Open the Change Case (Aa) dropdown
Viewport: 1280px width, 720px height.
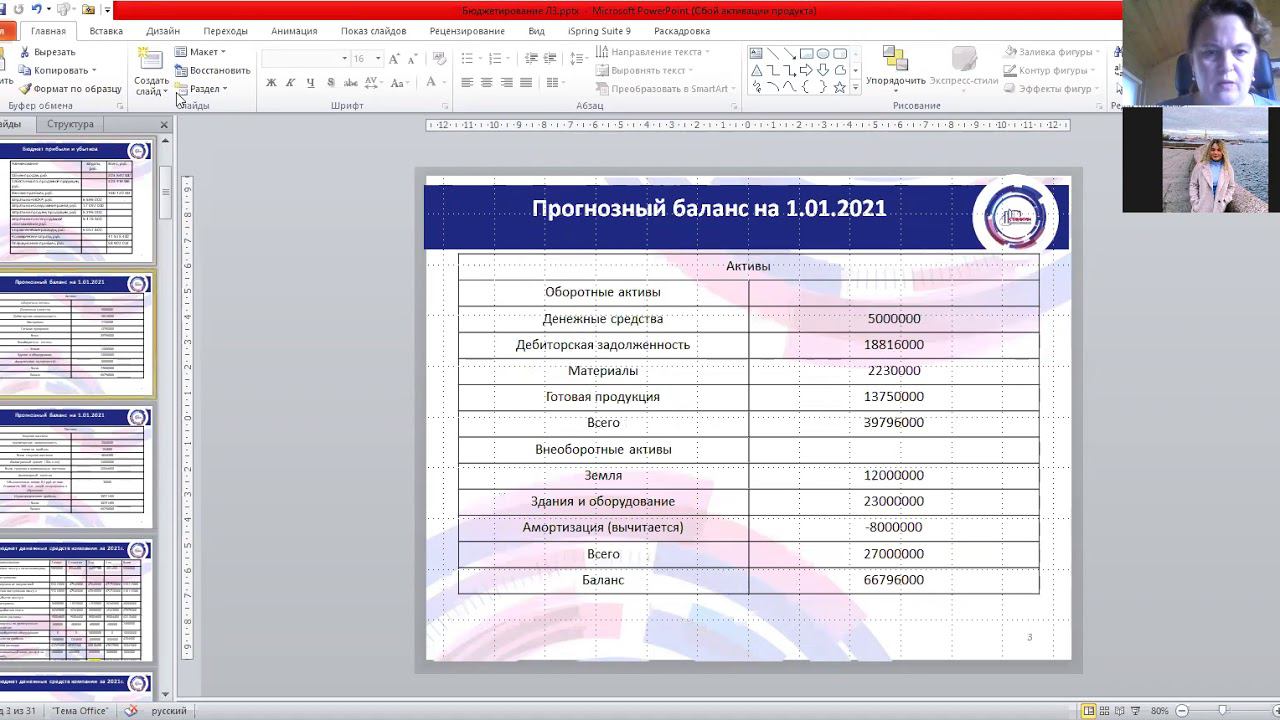[x=400, y=83]
